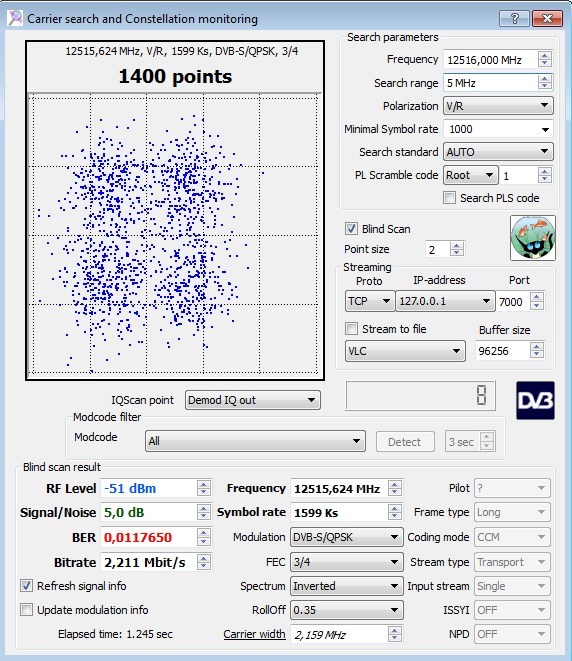Screen dimensions: 572x661
Task: Click the Point size spinner arrows
Action: pos(457,249)
